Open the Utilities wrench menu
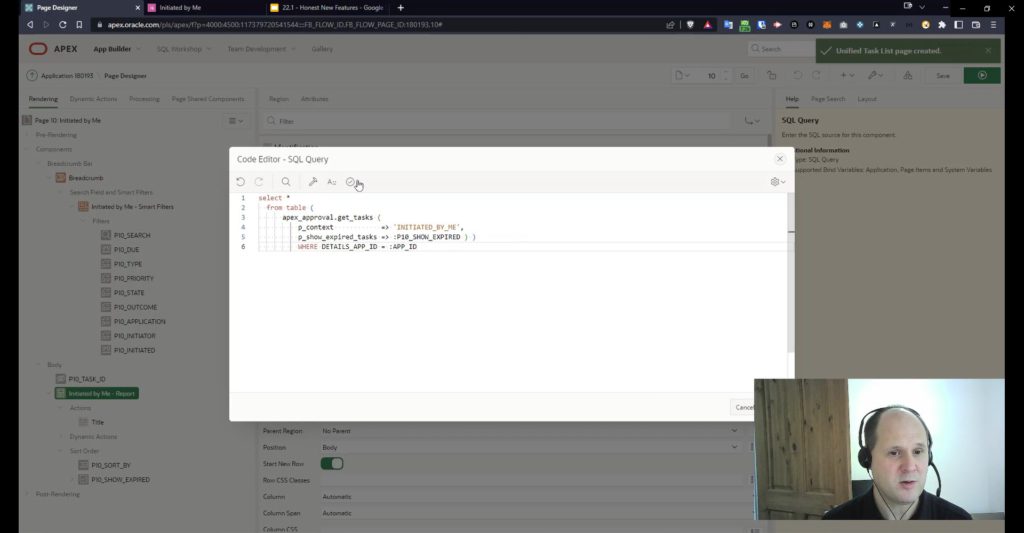This screenshot has width=1024, height=533. tap(876, 76)
